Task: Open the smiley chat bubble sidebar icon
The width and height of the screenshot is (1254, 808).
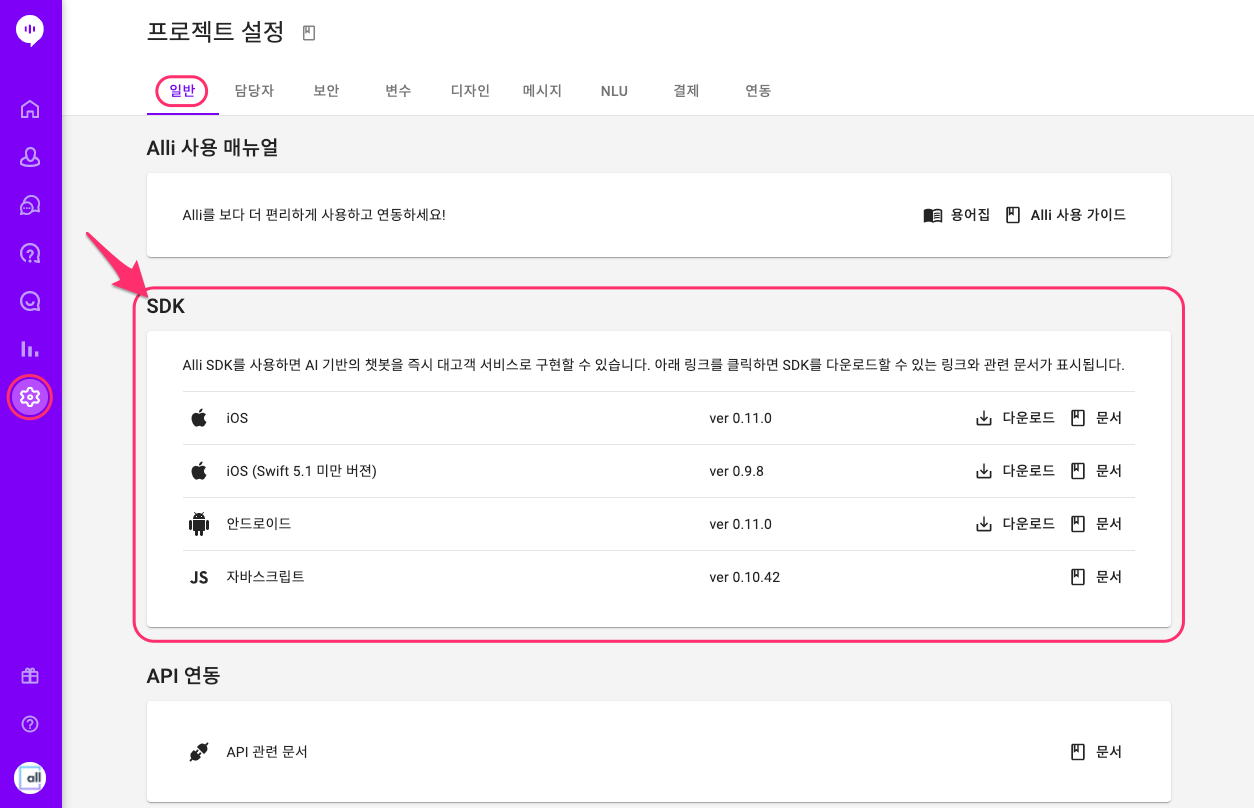Action: coord(30,301)
